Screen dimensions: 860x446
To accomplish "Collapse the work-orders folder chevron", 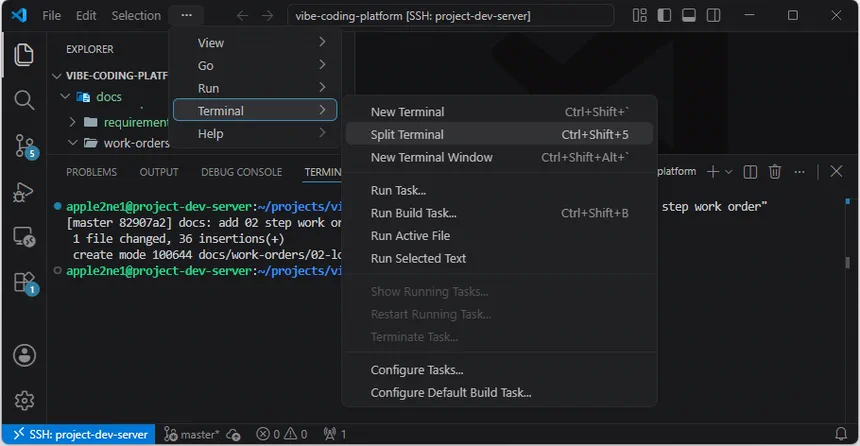I will click(72, 143).
